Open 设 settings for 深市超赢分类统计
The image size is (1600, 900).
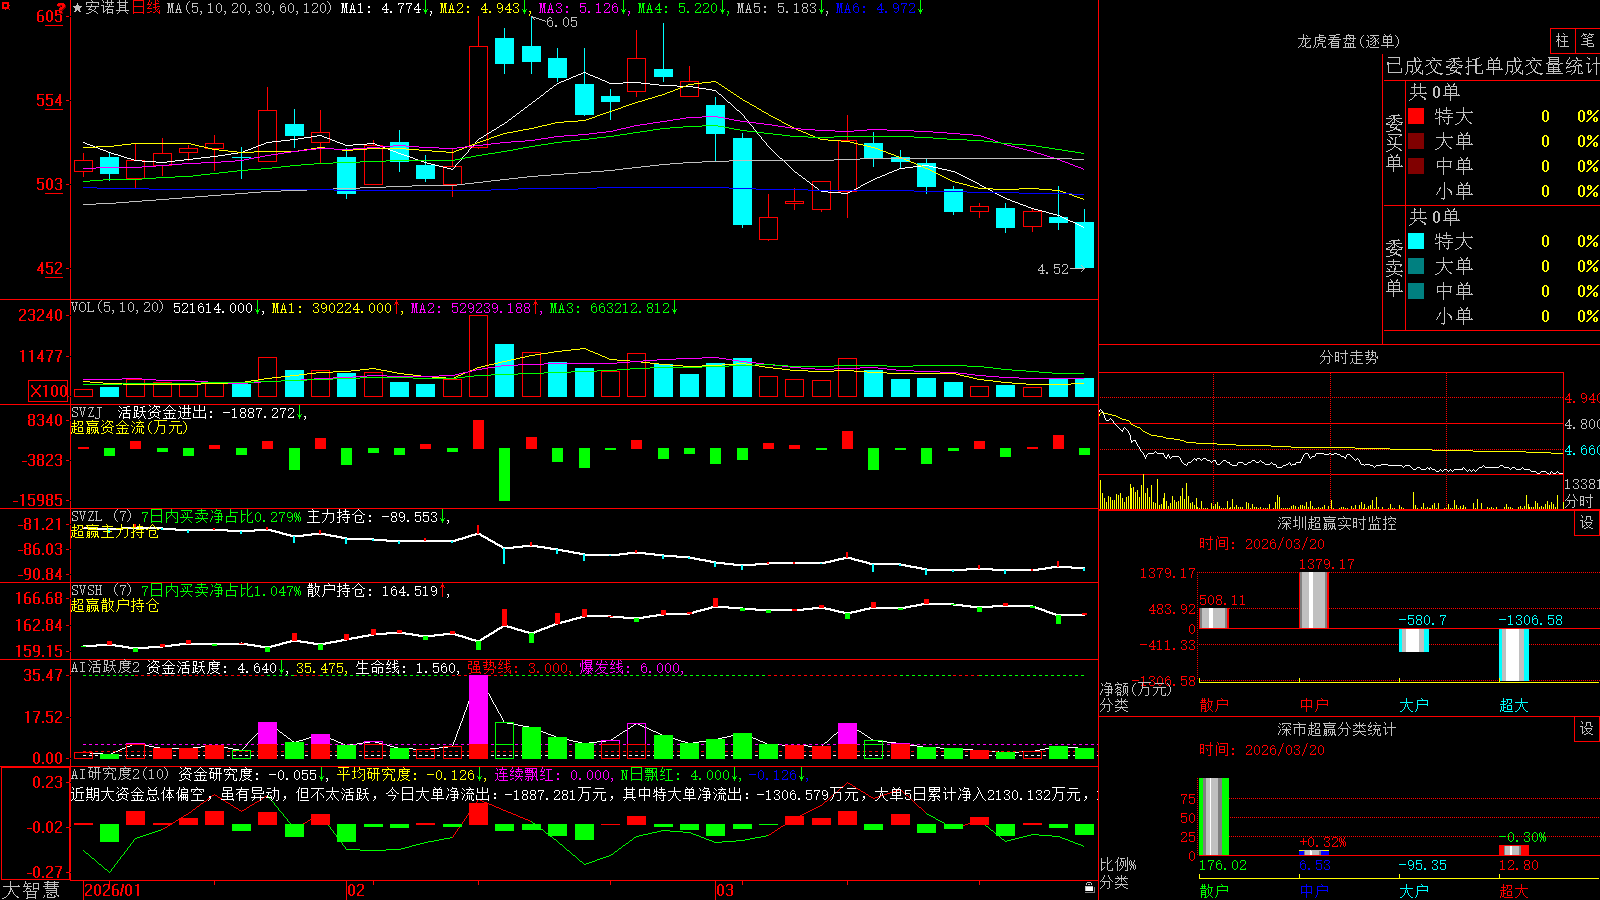coord(1587,729)
